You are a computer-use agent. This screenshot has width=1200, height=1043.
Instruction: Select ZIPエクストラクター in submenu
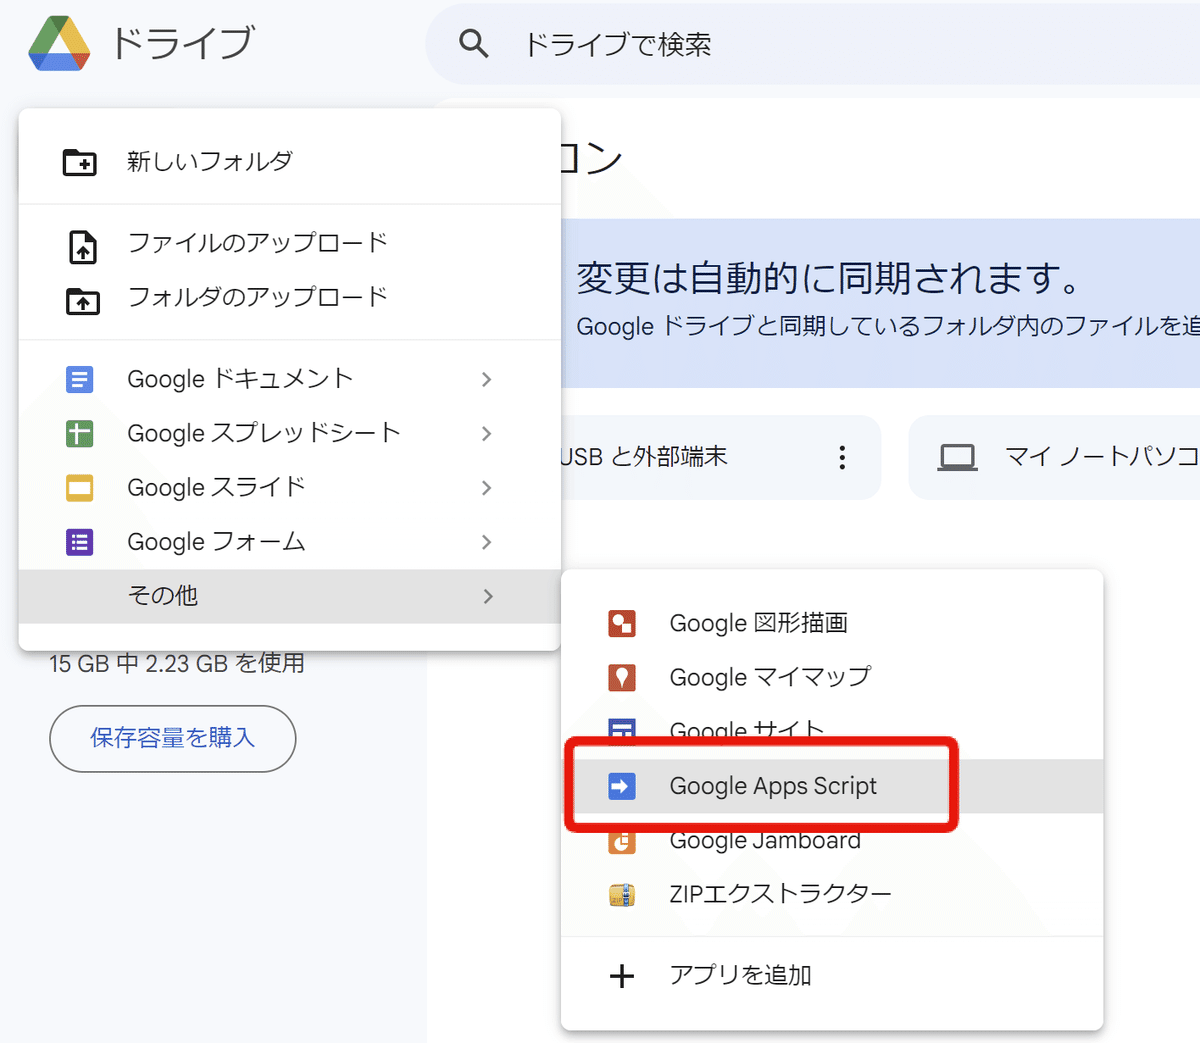(x=832, y=894)
